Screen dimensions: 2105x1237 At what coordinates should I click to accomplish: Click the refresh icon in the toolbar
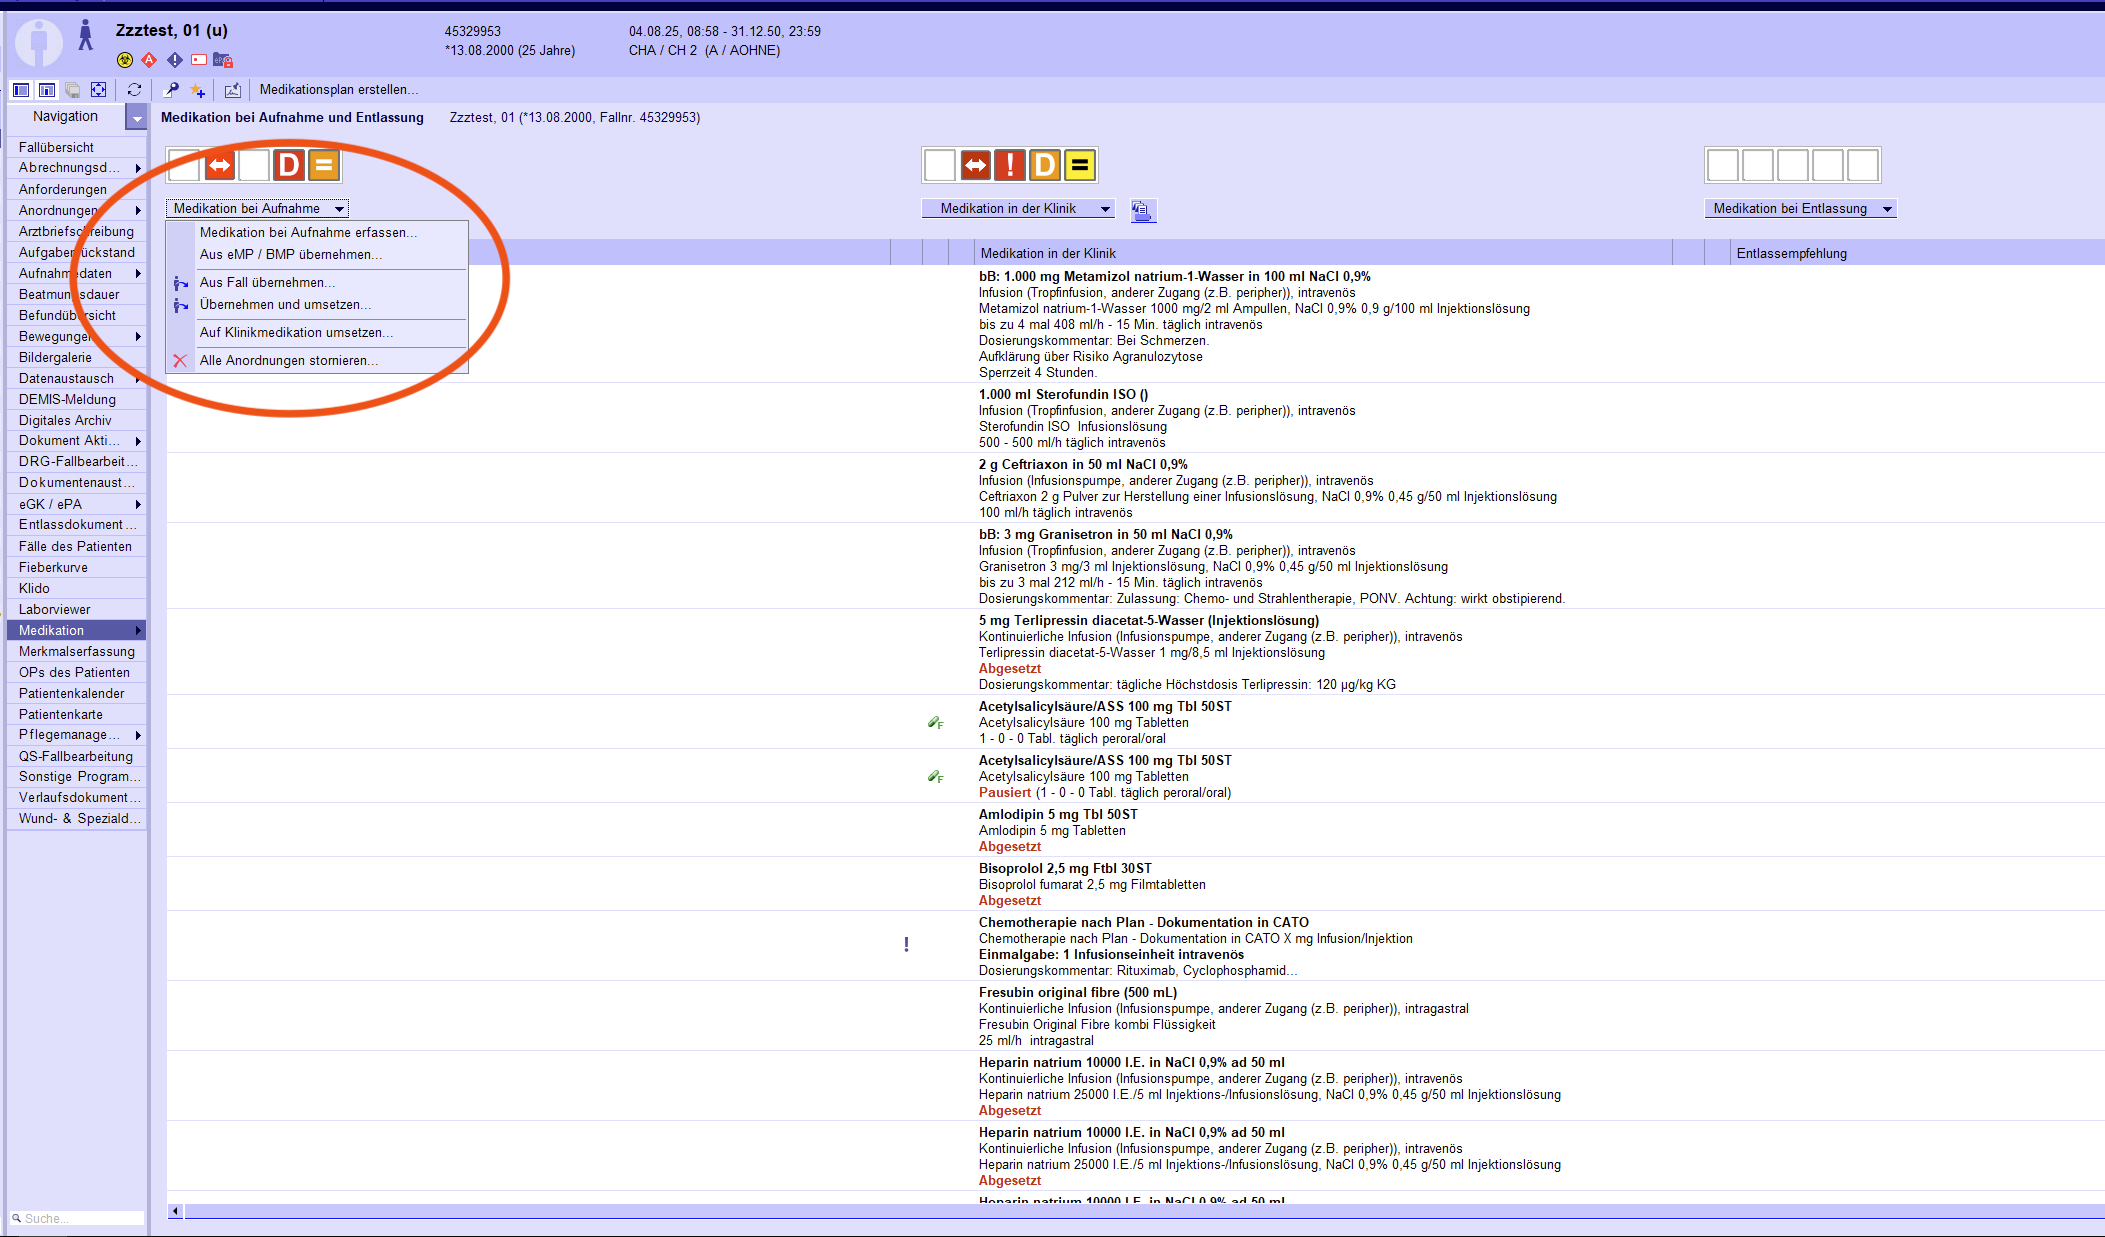click(x=134, y=90)
